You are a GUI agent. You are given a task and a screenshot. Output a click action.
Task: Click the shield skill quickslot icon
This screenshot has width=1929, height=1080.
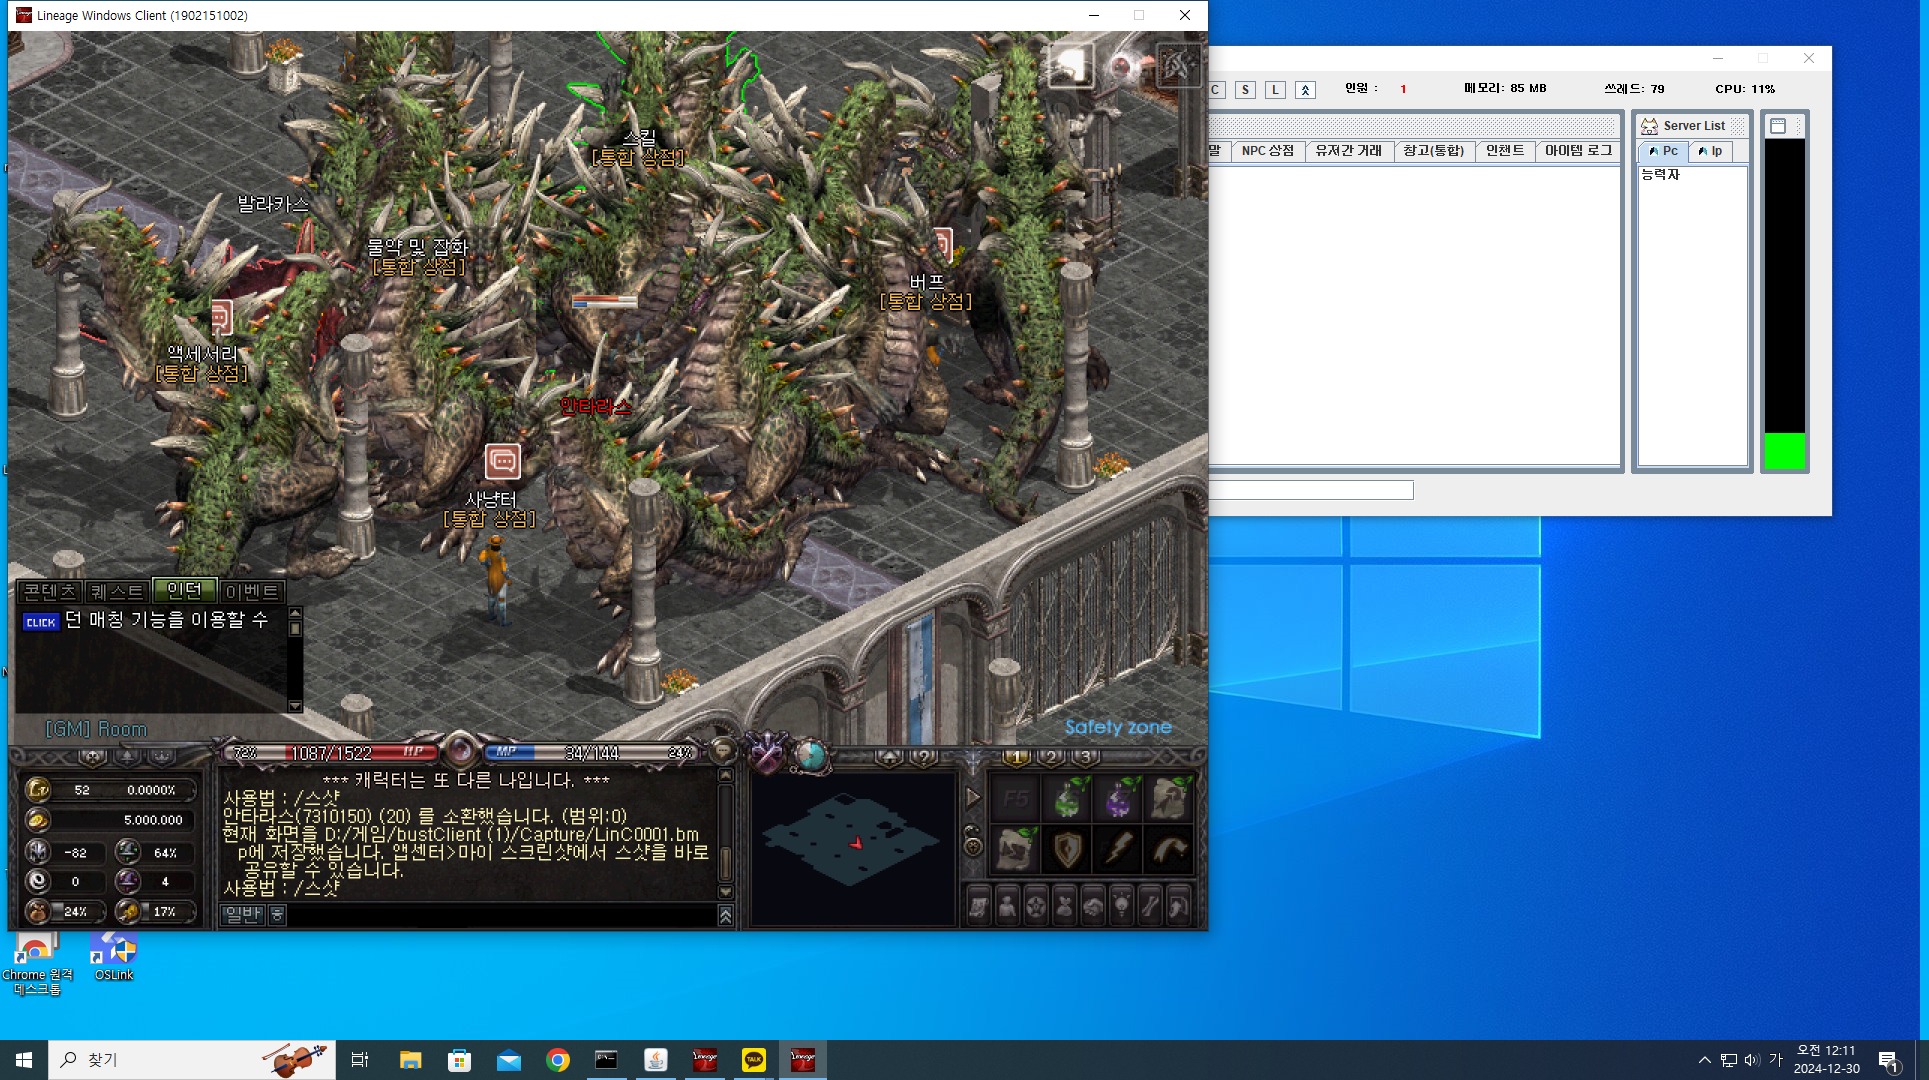pos(1069,850)
